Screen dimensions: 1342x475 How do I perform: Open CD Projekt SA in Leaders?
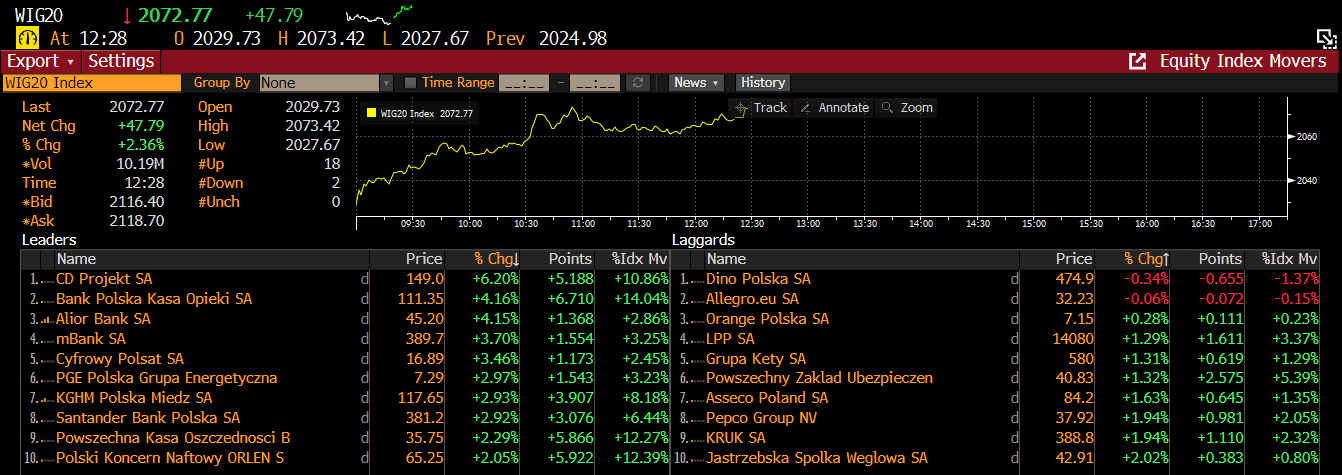point(104,279)
